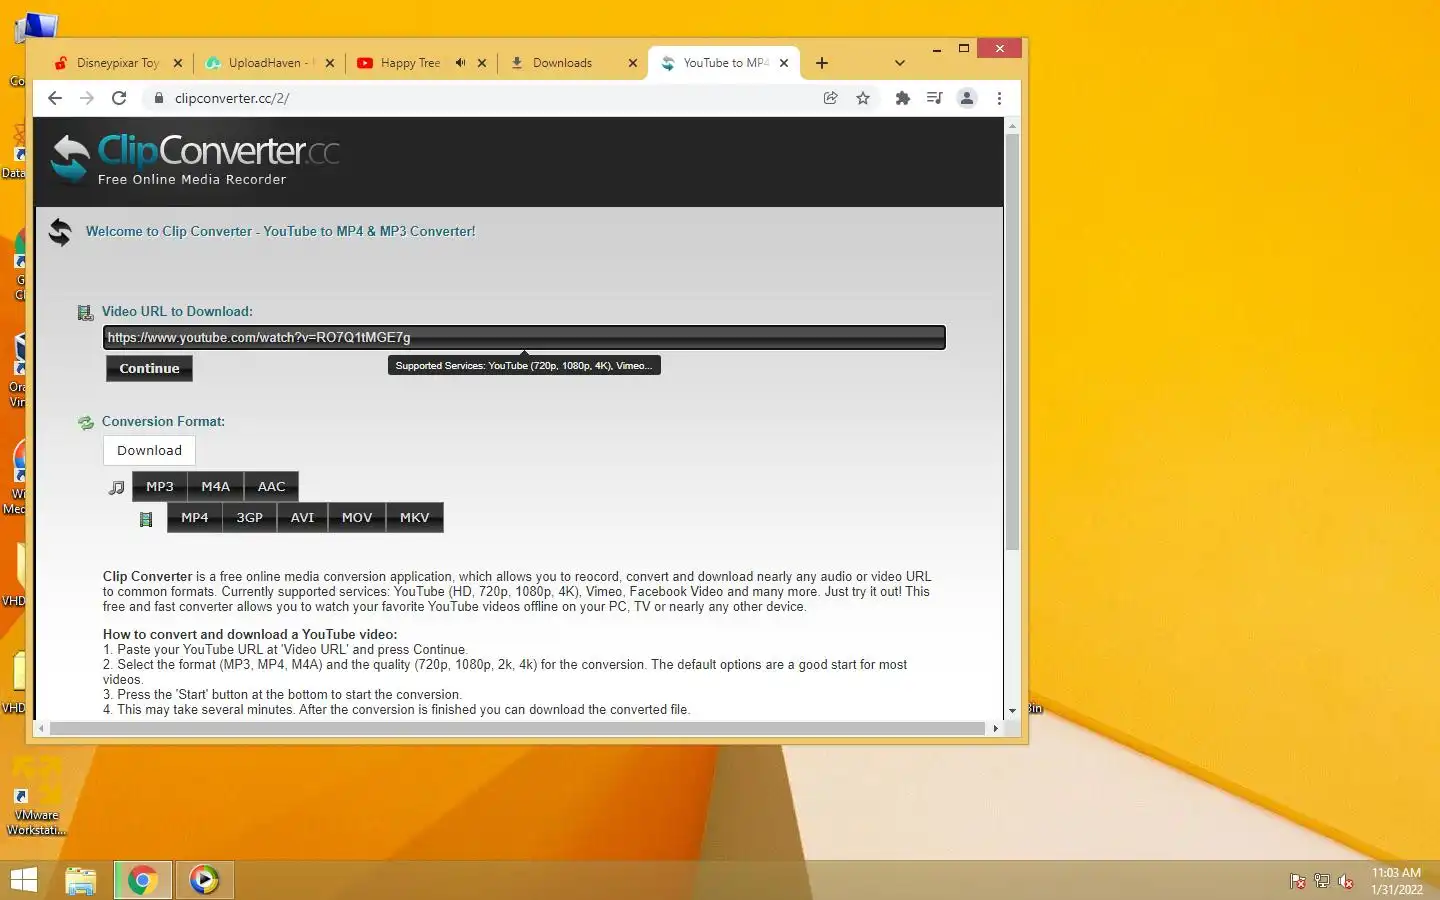1440x900 pixels.
Task: Open Chrome three-dot menu
Action: pyautogui.click(x=999, y=98)
